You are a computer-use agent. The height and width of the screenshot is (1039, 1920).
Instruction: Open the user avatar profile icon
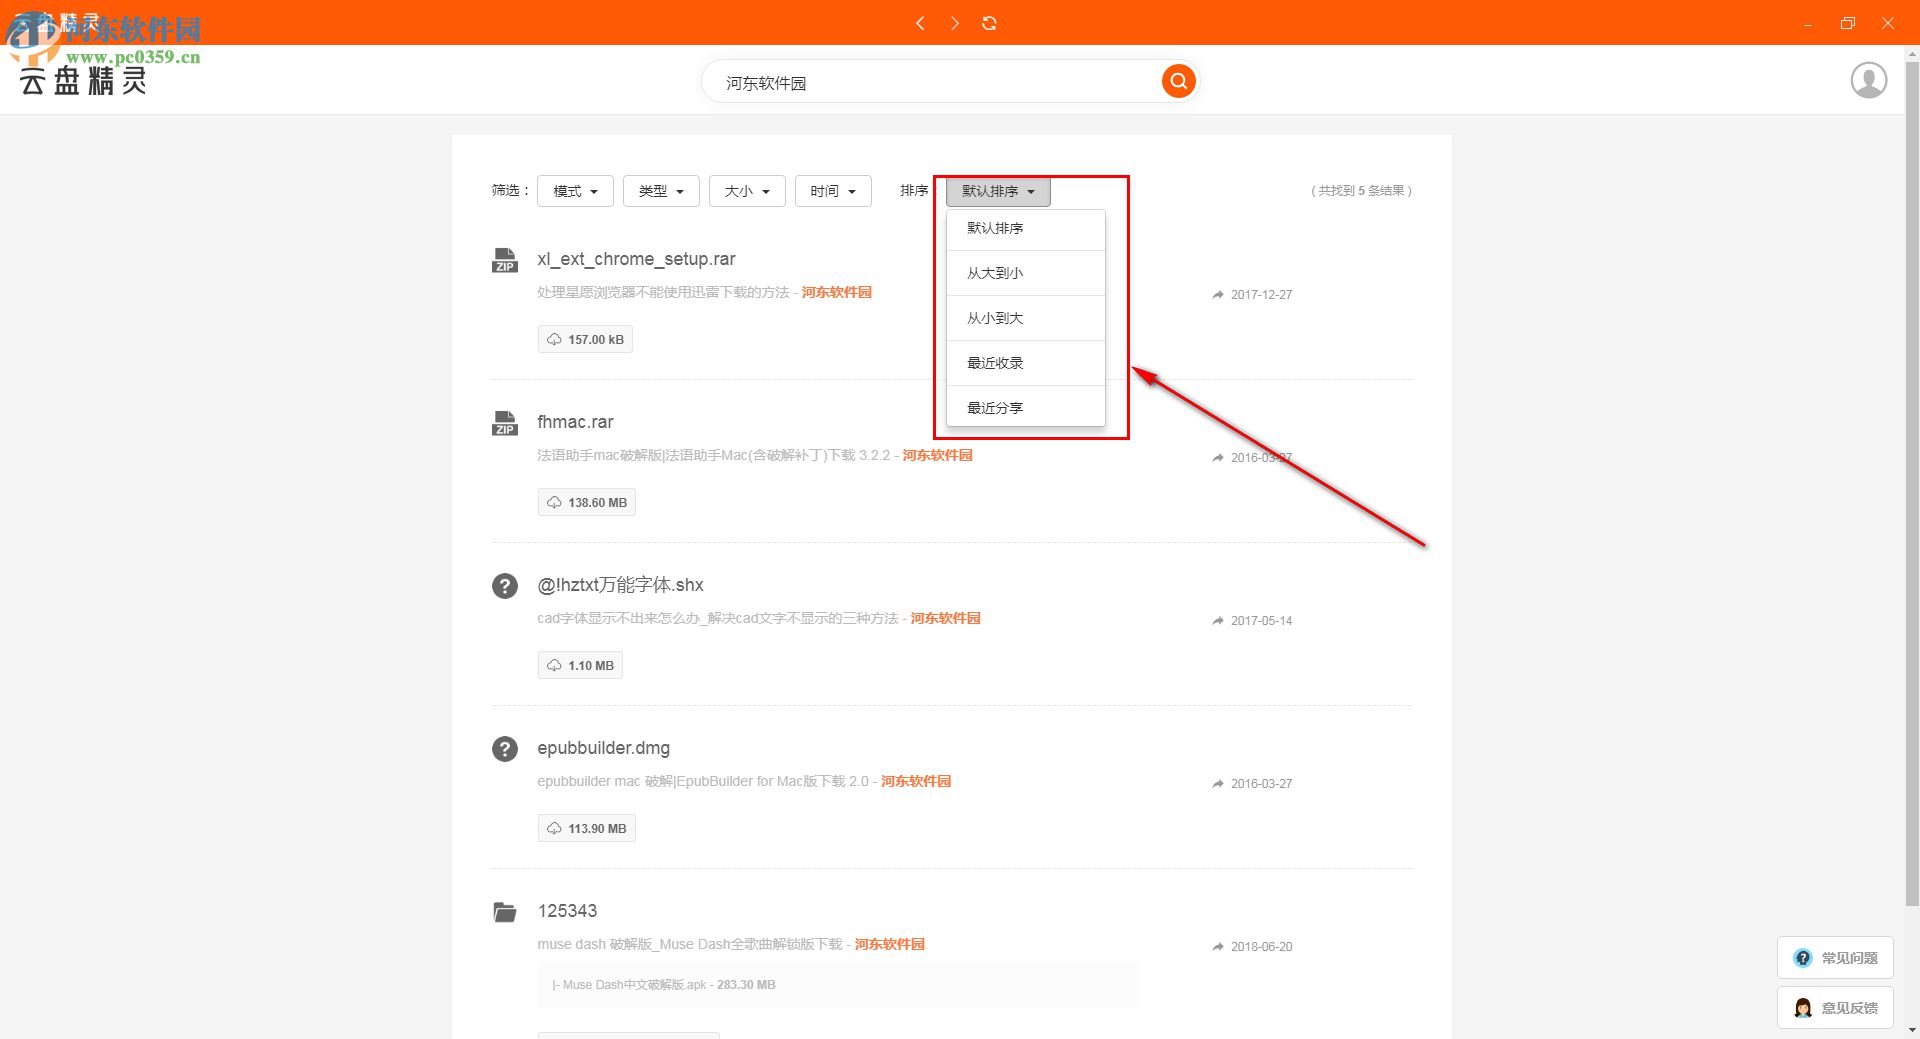(x=1869, y=79)
